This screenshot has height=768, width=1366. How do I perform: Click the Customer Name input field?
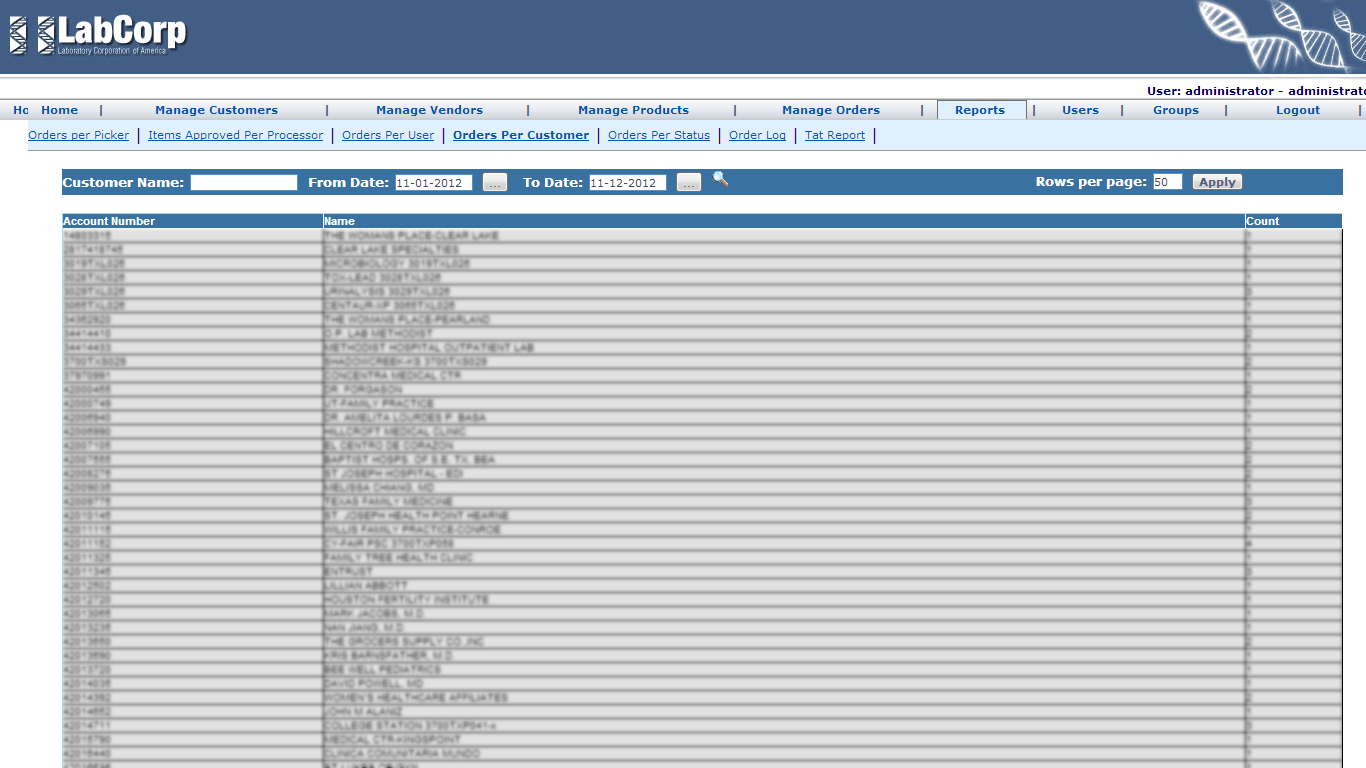tap(244, 183)
